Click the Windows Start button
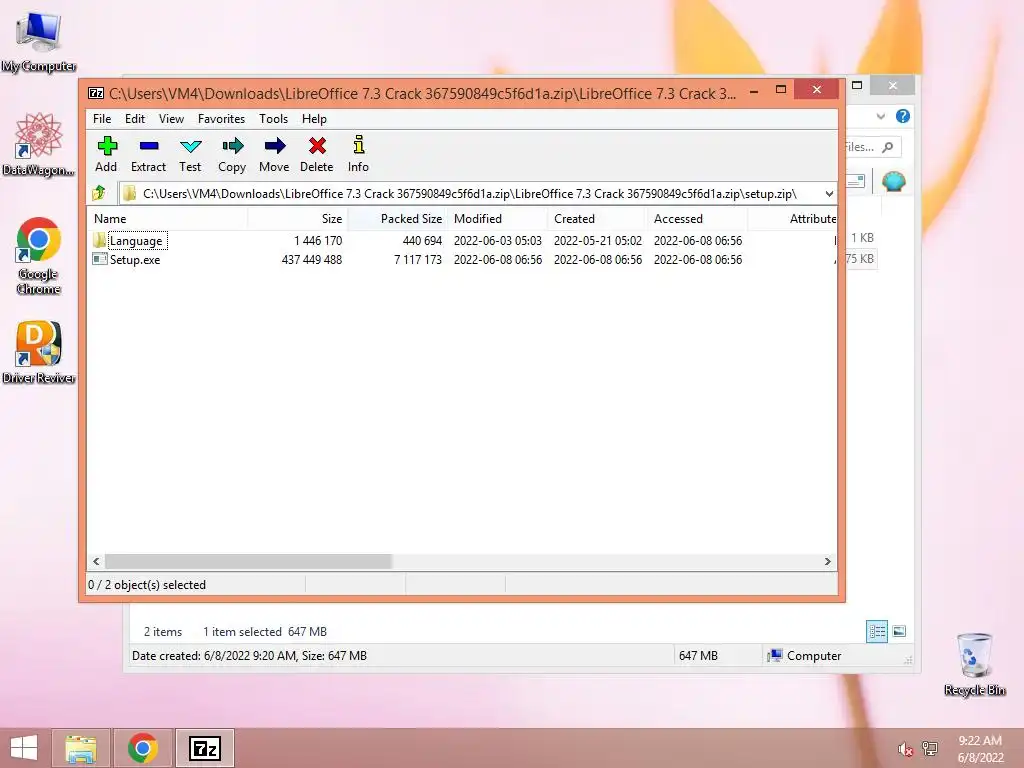 [x=24, y=748]
